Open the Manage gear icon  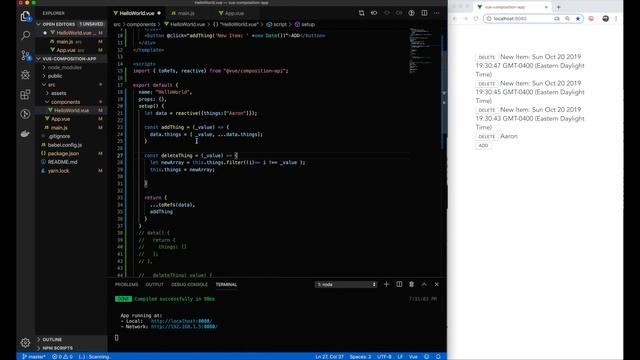(25, 342)
